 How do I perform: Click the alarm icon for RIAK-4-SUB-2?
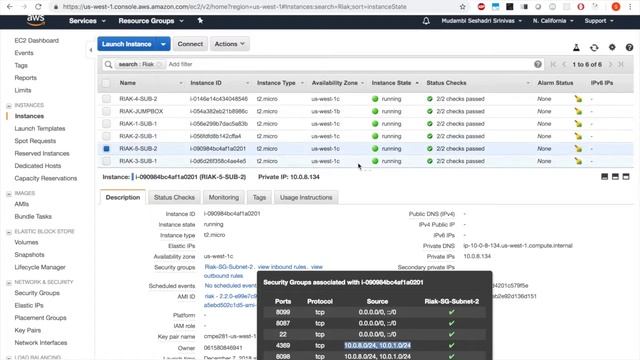click(578, 99)
